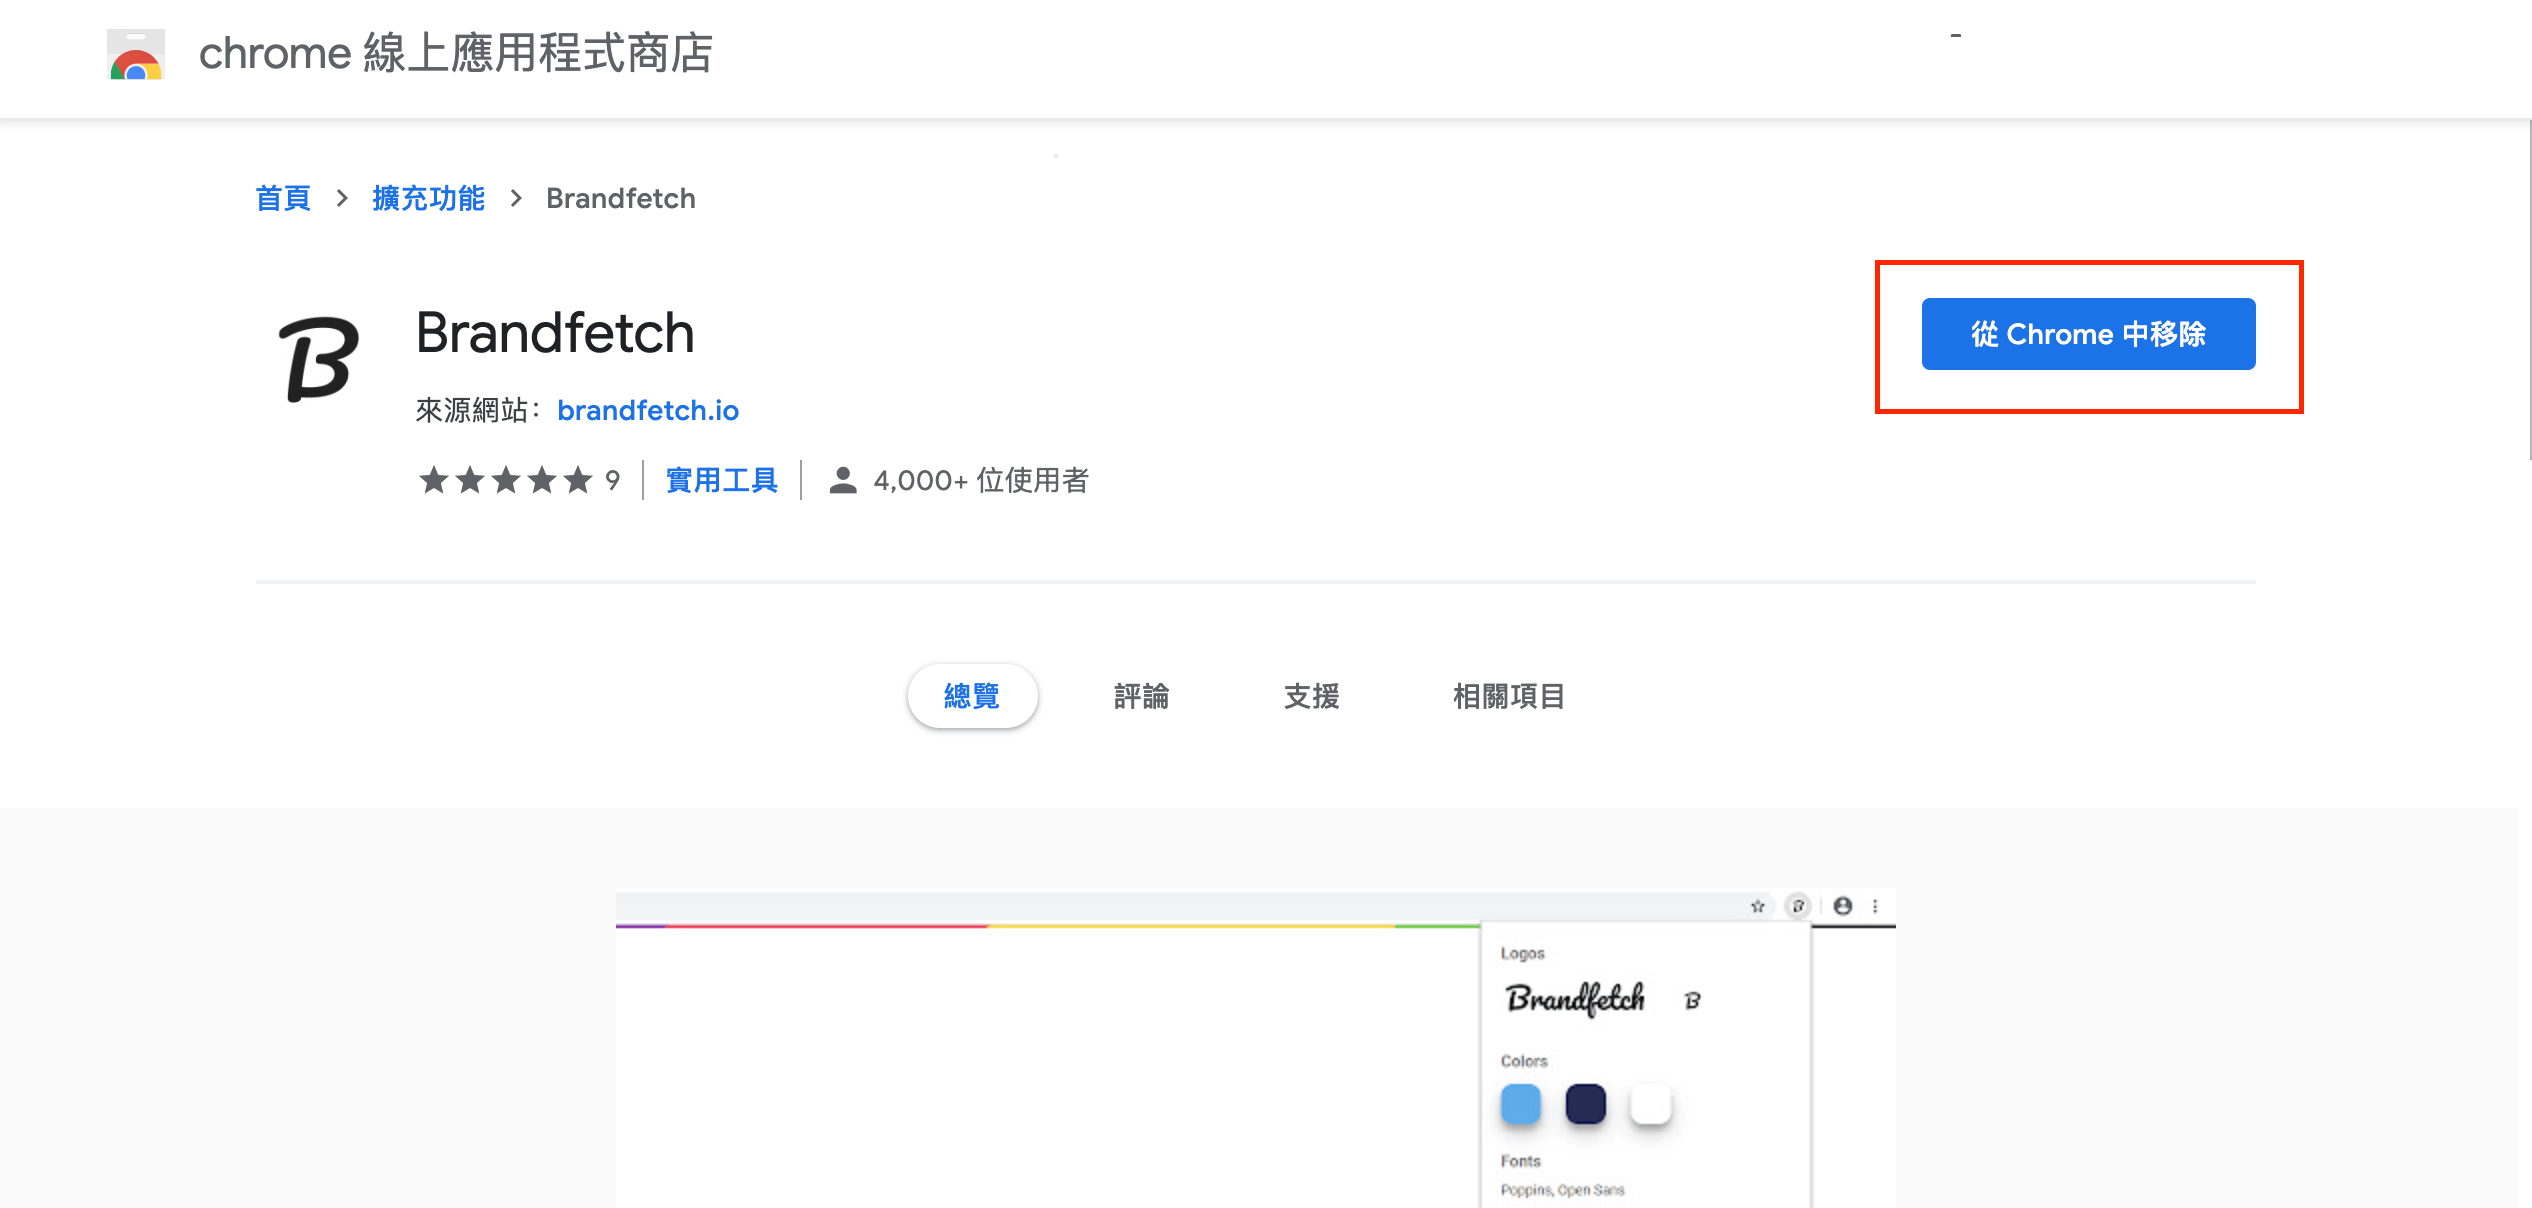2532x1208 pixels.
Task: Click the Brandfetch extension heading
Action: 555,333
